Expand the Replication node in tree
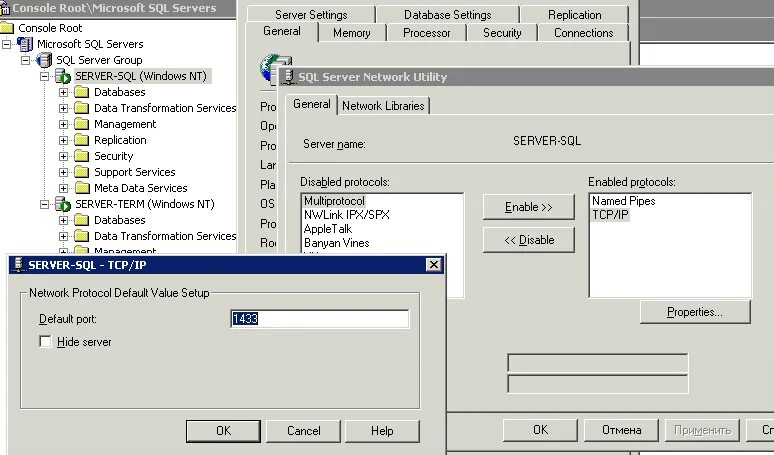 click(63, 140)
